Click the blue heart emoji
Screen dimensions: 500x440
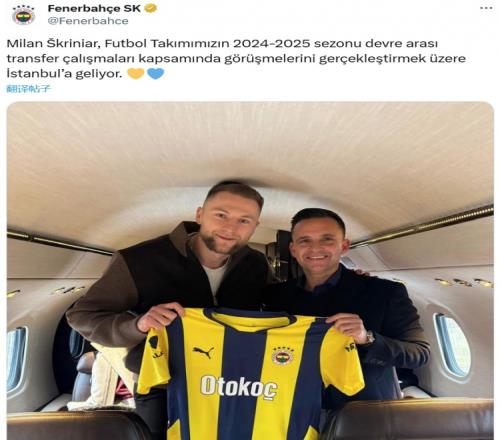pos(155,73)
